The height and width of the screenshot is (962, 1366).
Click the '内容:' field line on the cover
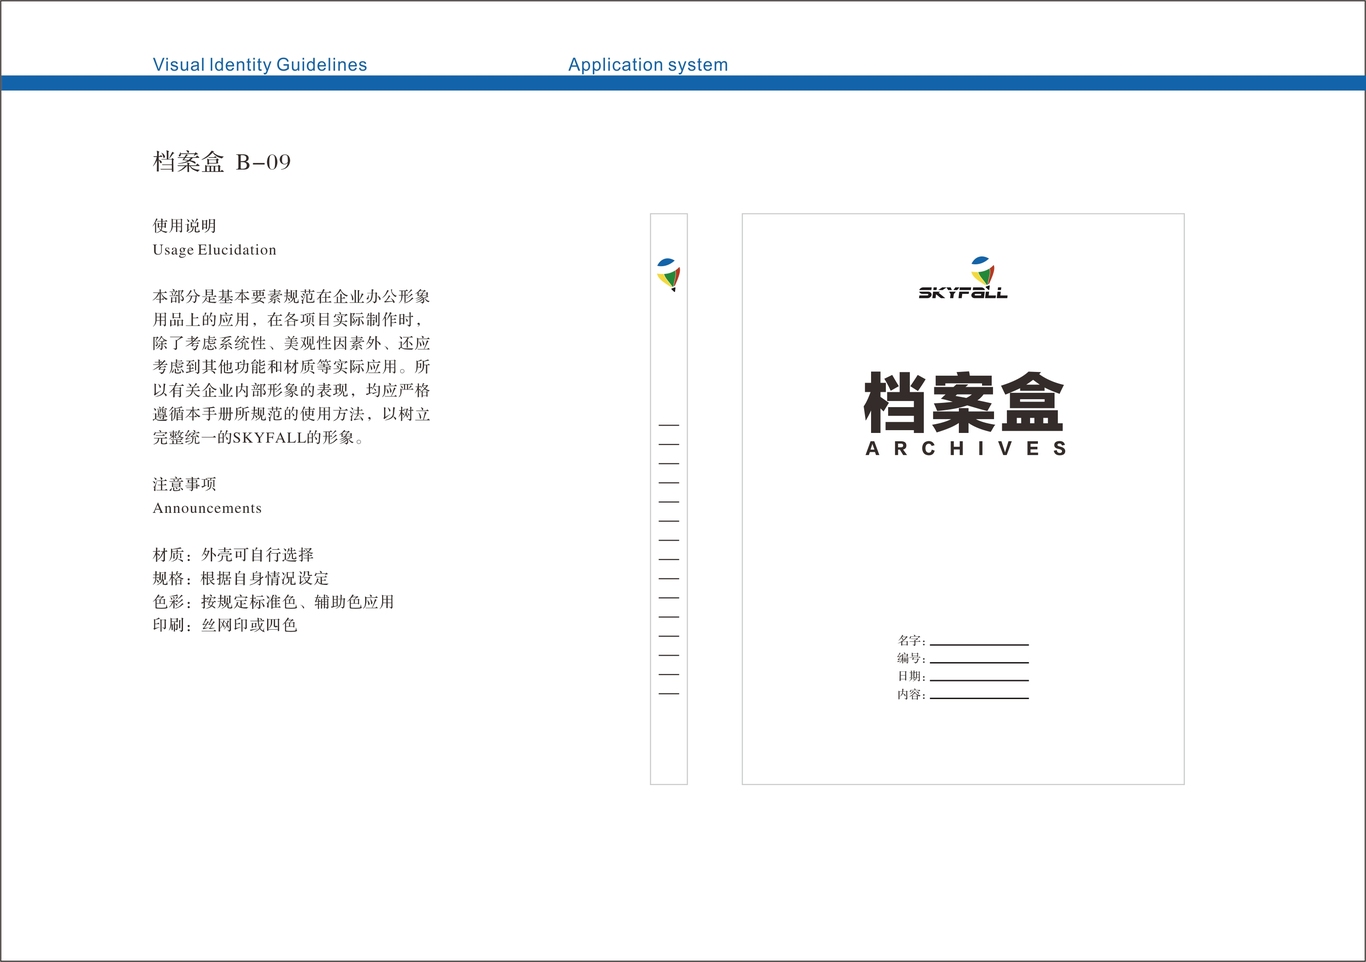(x=979, y=698)
